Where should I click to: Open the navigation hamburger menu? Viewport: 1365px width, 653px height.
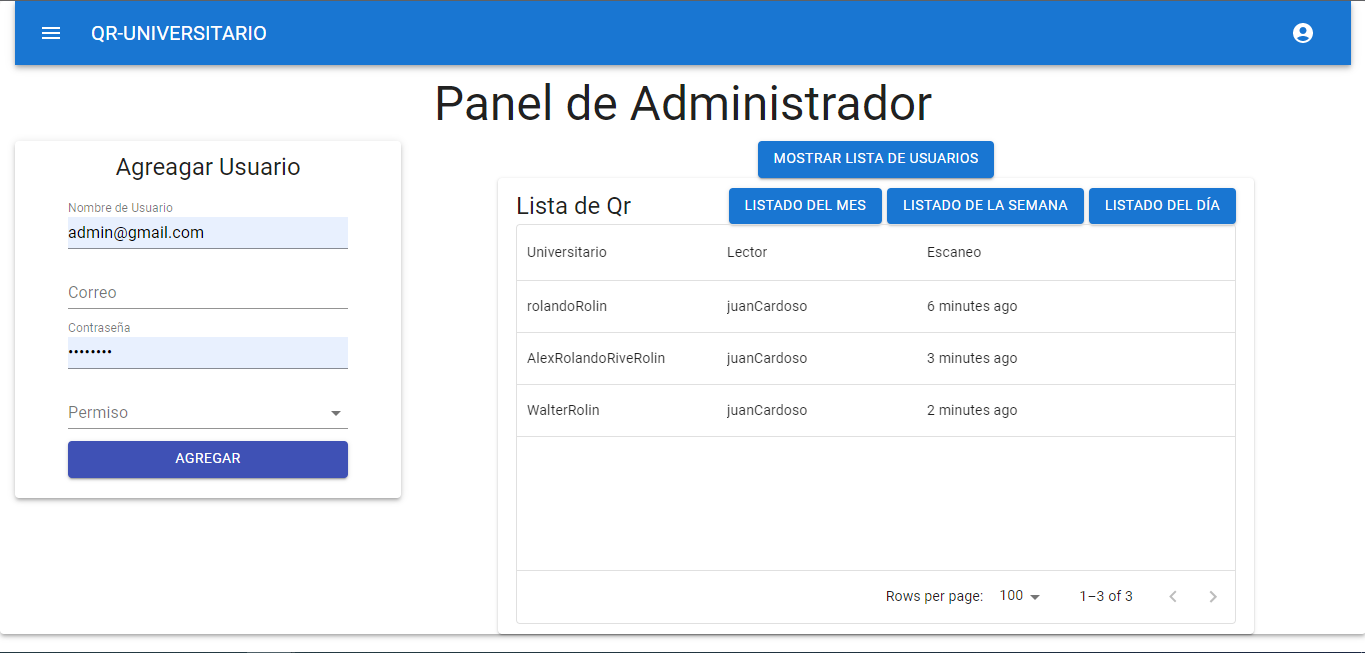click(x=50, y=33)
